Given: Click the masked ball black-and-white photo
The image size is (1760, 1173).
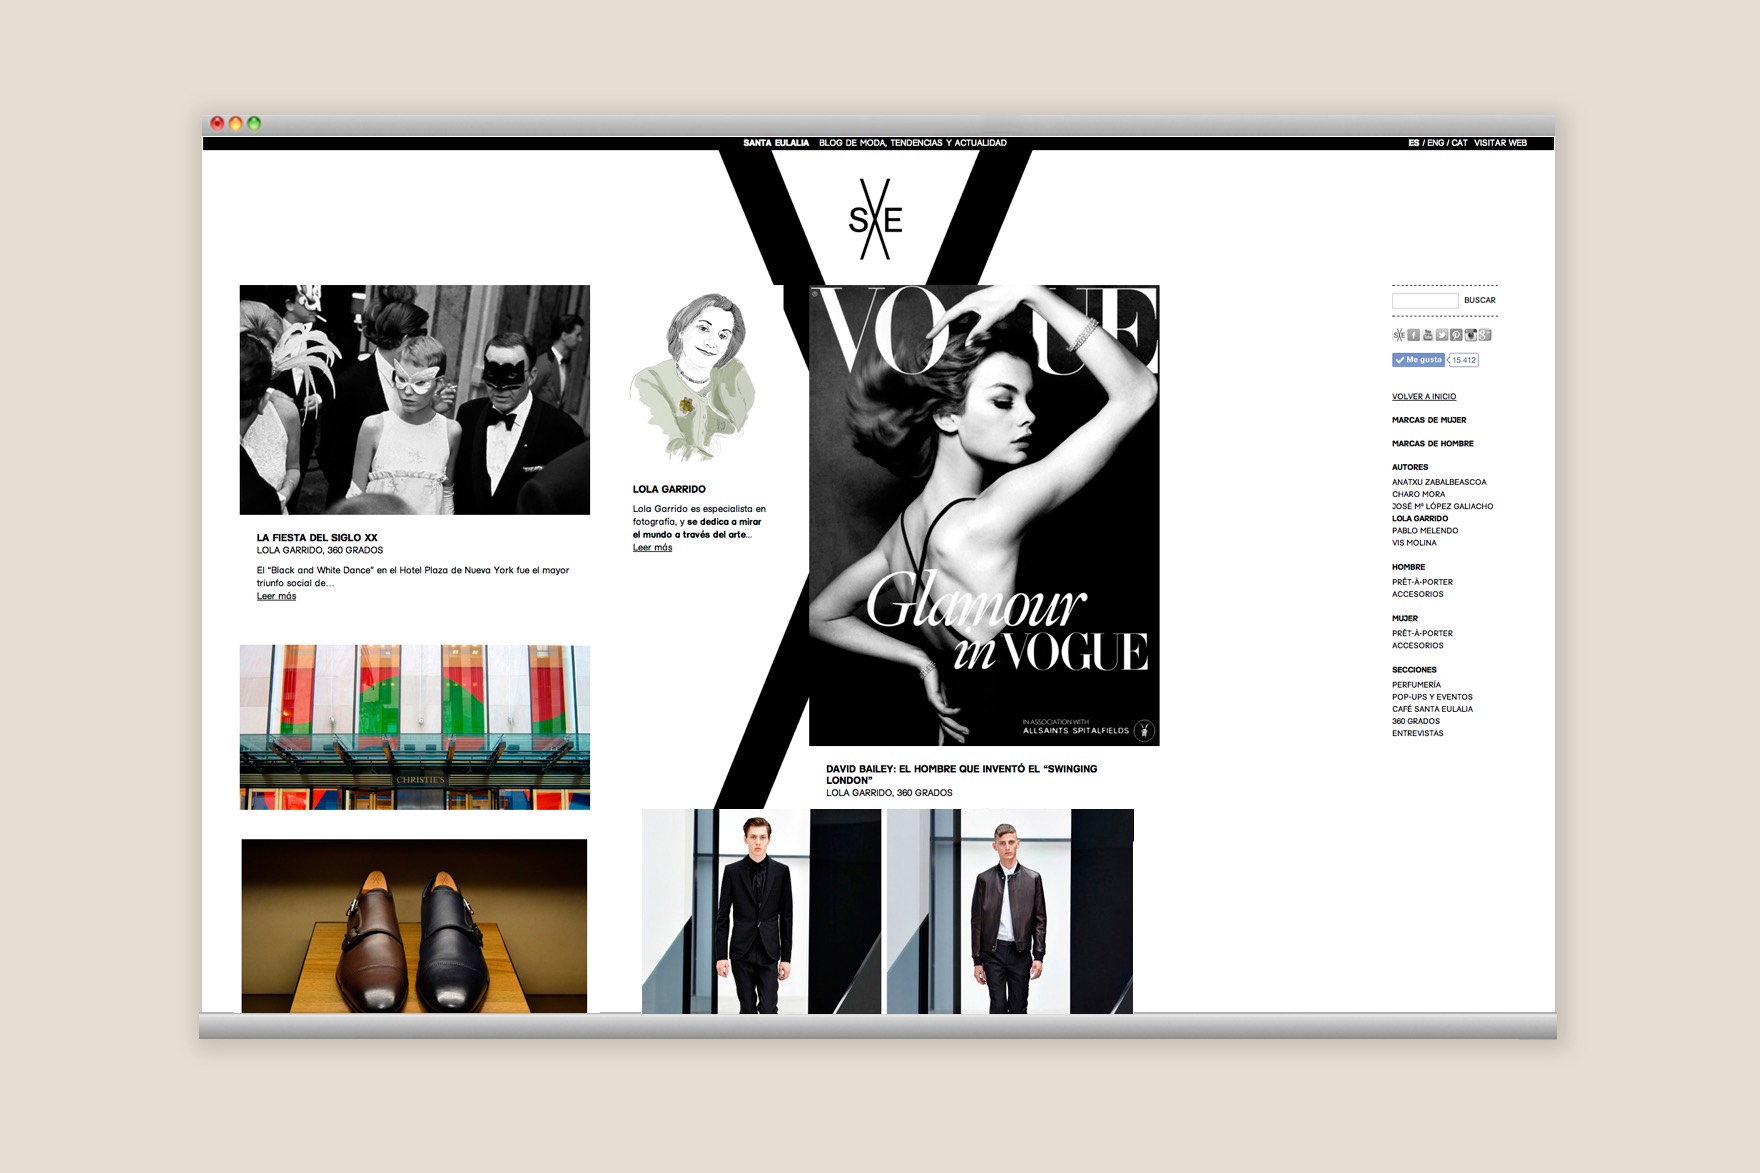Looking at the screenshot, I should (x=414, y=400).
